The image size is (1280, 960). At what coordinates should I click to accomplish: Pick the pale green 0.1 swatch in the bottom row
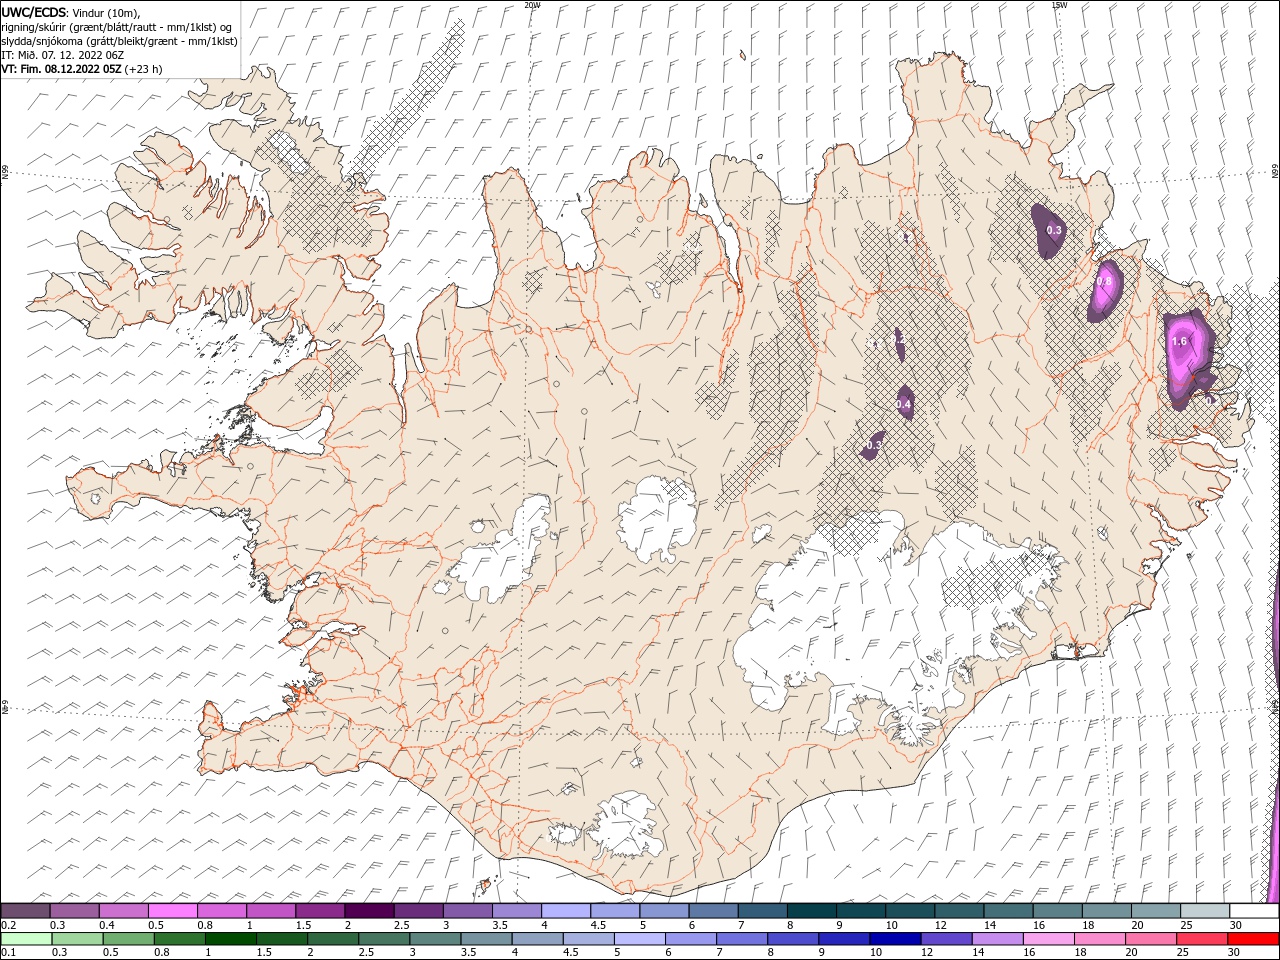pyautogui.click(x=26, y=939)
